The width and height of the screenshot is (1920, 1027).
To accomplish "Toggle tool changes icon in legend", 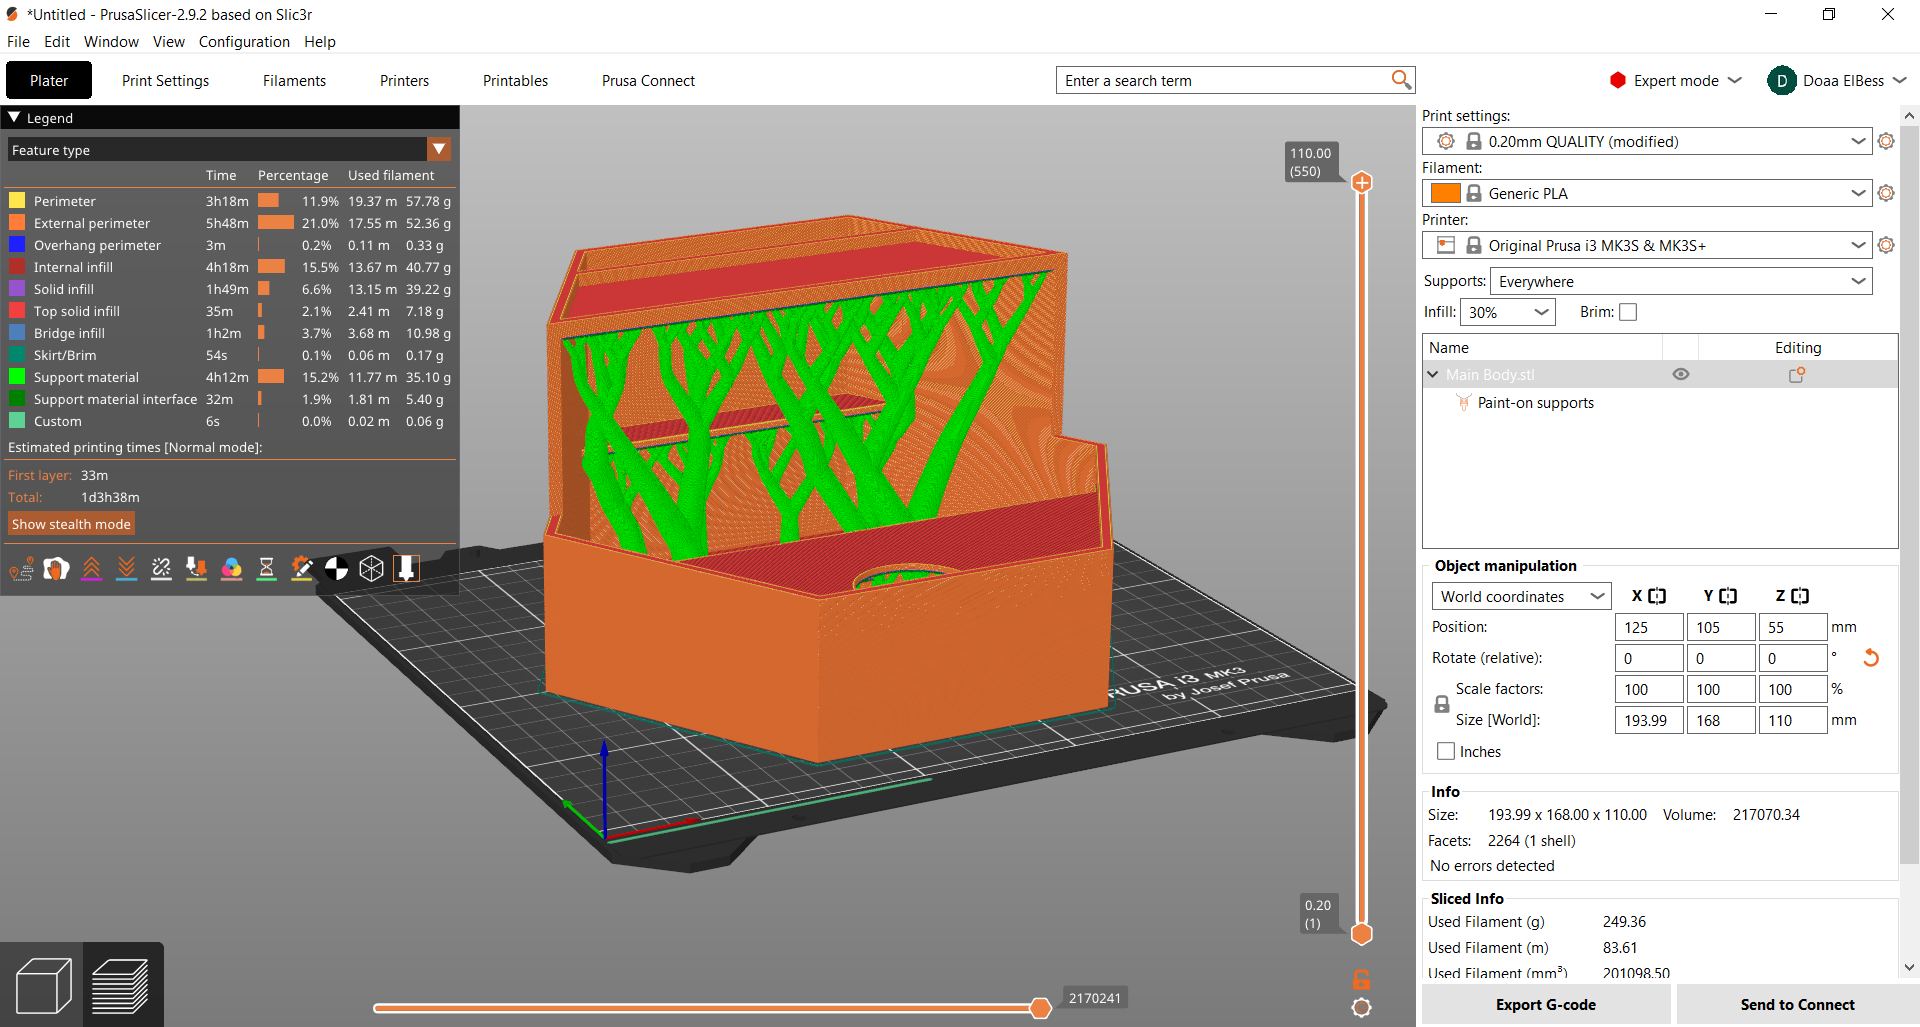I will [x=196, y=569].
